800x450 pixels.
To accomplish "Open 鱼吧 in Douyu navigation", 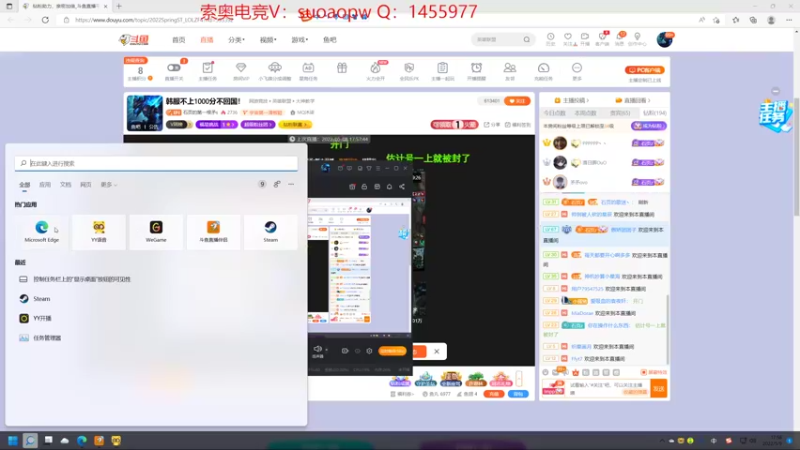I will click(330, 40).
